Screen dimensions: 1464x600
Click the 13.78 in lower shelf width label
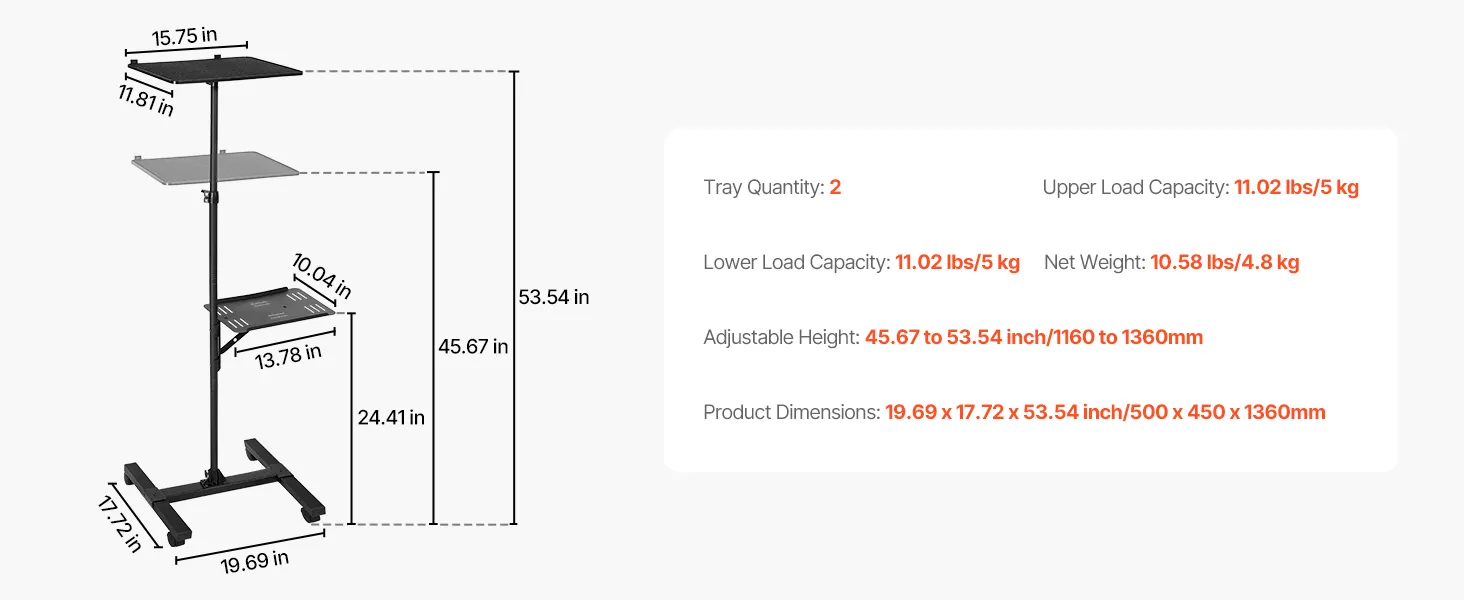[x=288, y=356]
